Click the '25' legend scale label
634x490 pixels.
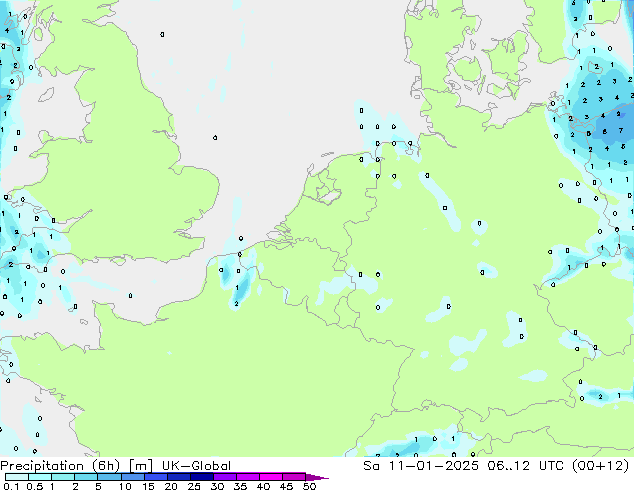pyautogui.click(x=194, y=486)
